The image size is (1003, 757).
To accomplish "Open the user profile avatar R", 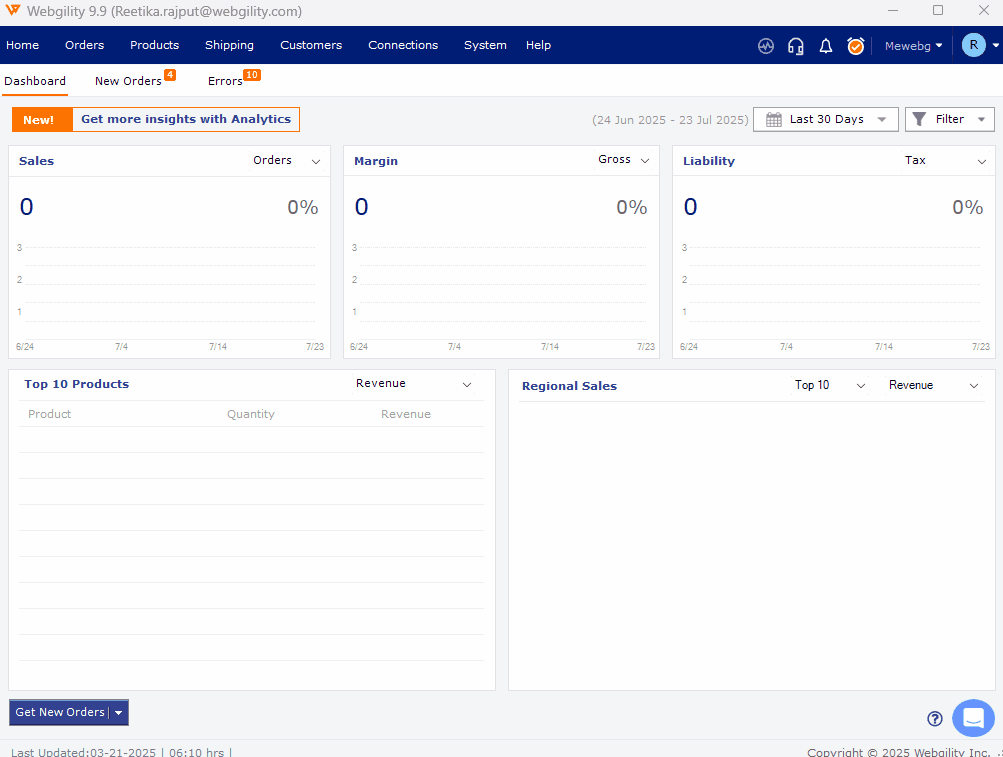I will [973, 45].
